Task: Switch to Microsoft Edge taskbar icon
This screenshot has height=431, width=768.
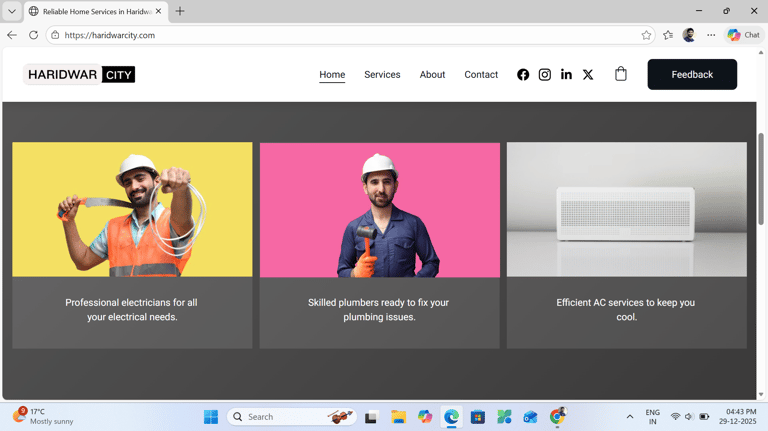Action: (x=451, y=417)
